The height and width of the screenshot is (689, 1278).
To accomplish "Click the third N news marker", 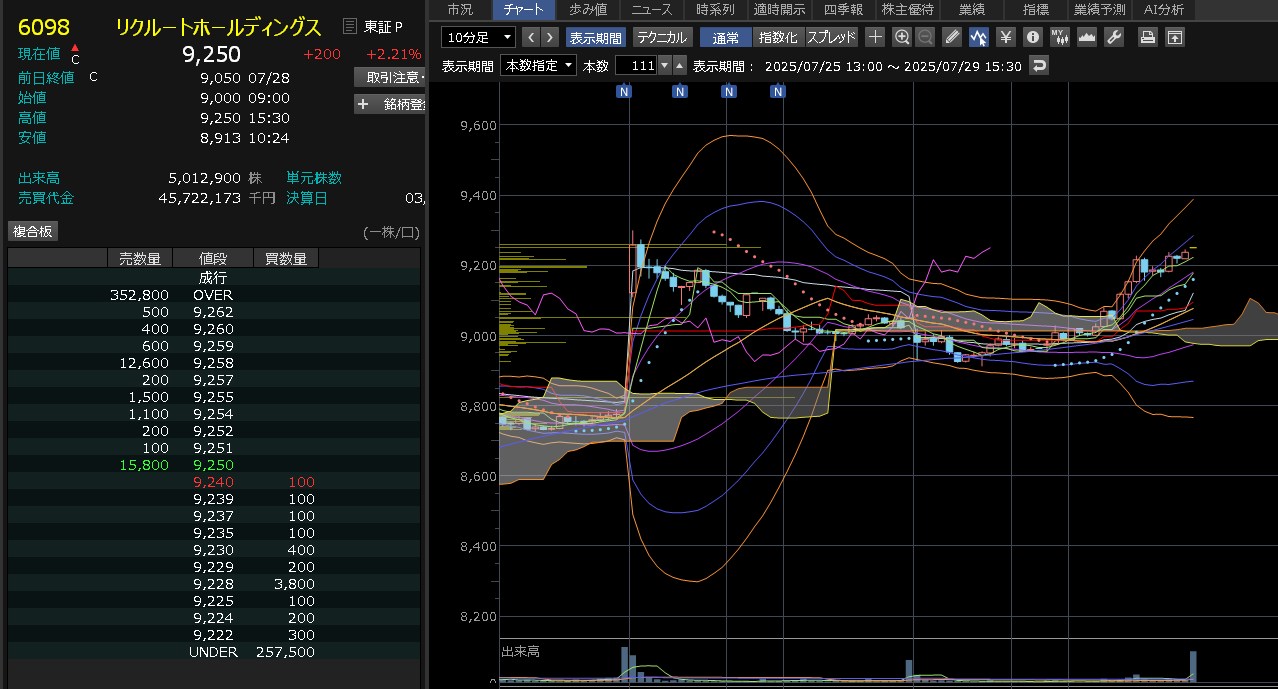I will [x=729, y=92].
